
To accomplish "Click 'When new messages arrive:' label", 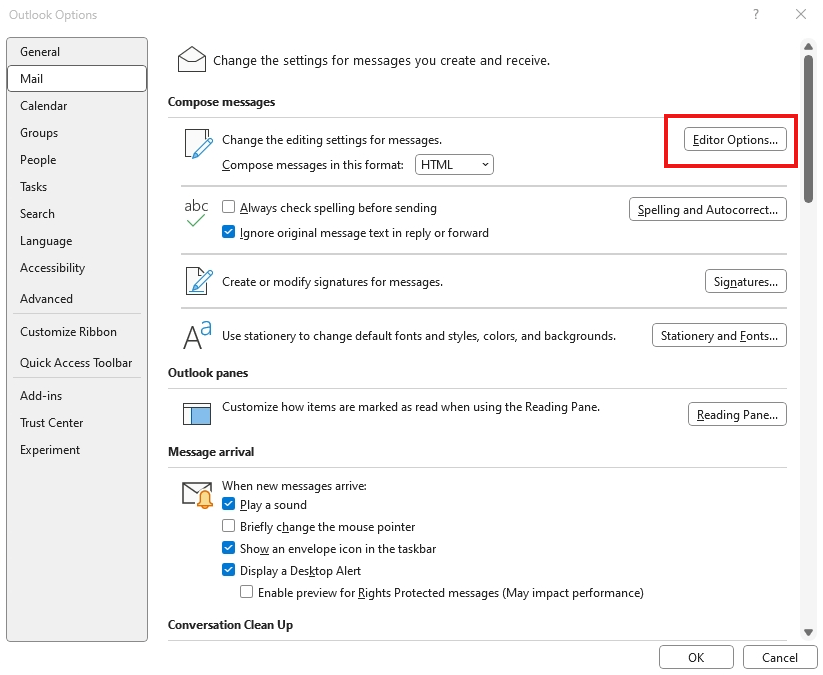I will coord(294,486).
